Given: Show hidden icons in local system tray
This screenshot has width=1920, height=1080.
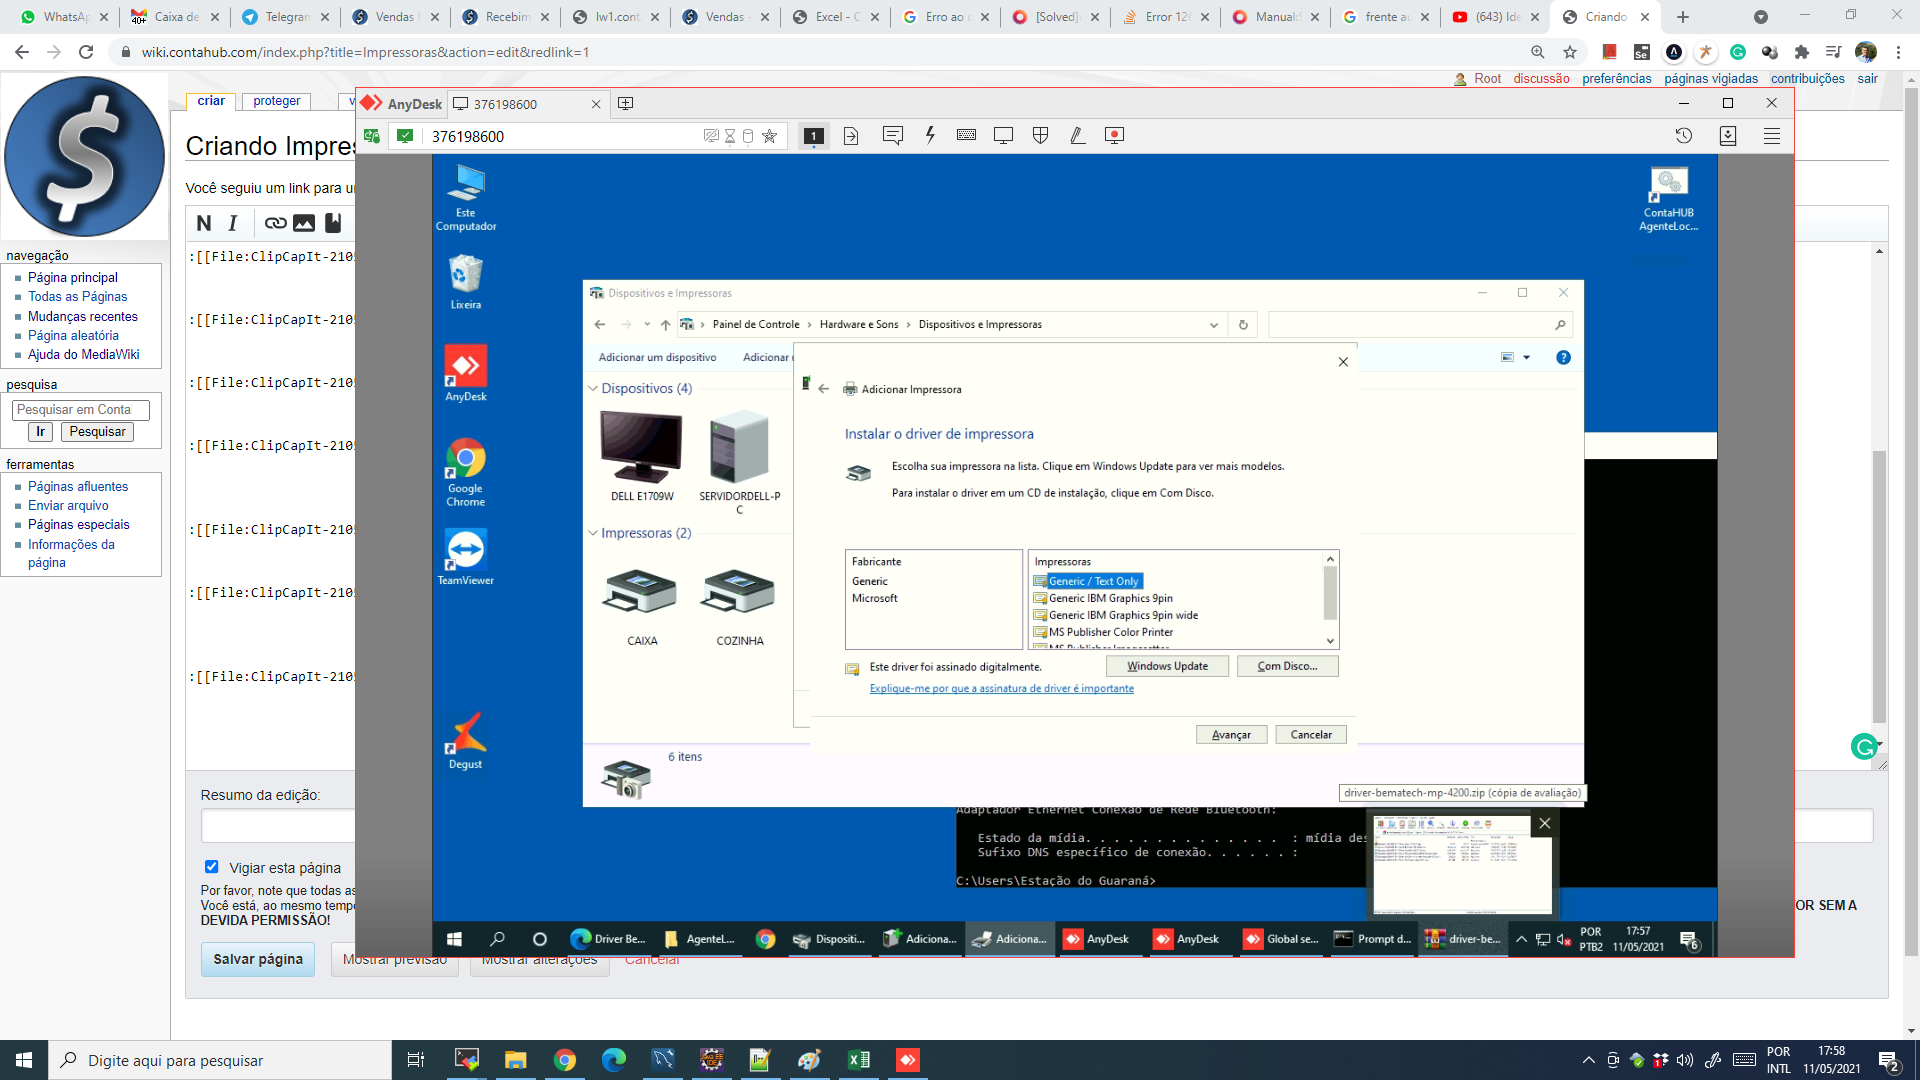Looking at the screenshot, I should [1588, 1060].
